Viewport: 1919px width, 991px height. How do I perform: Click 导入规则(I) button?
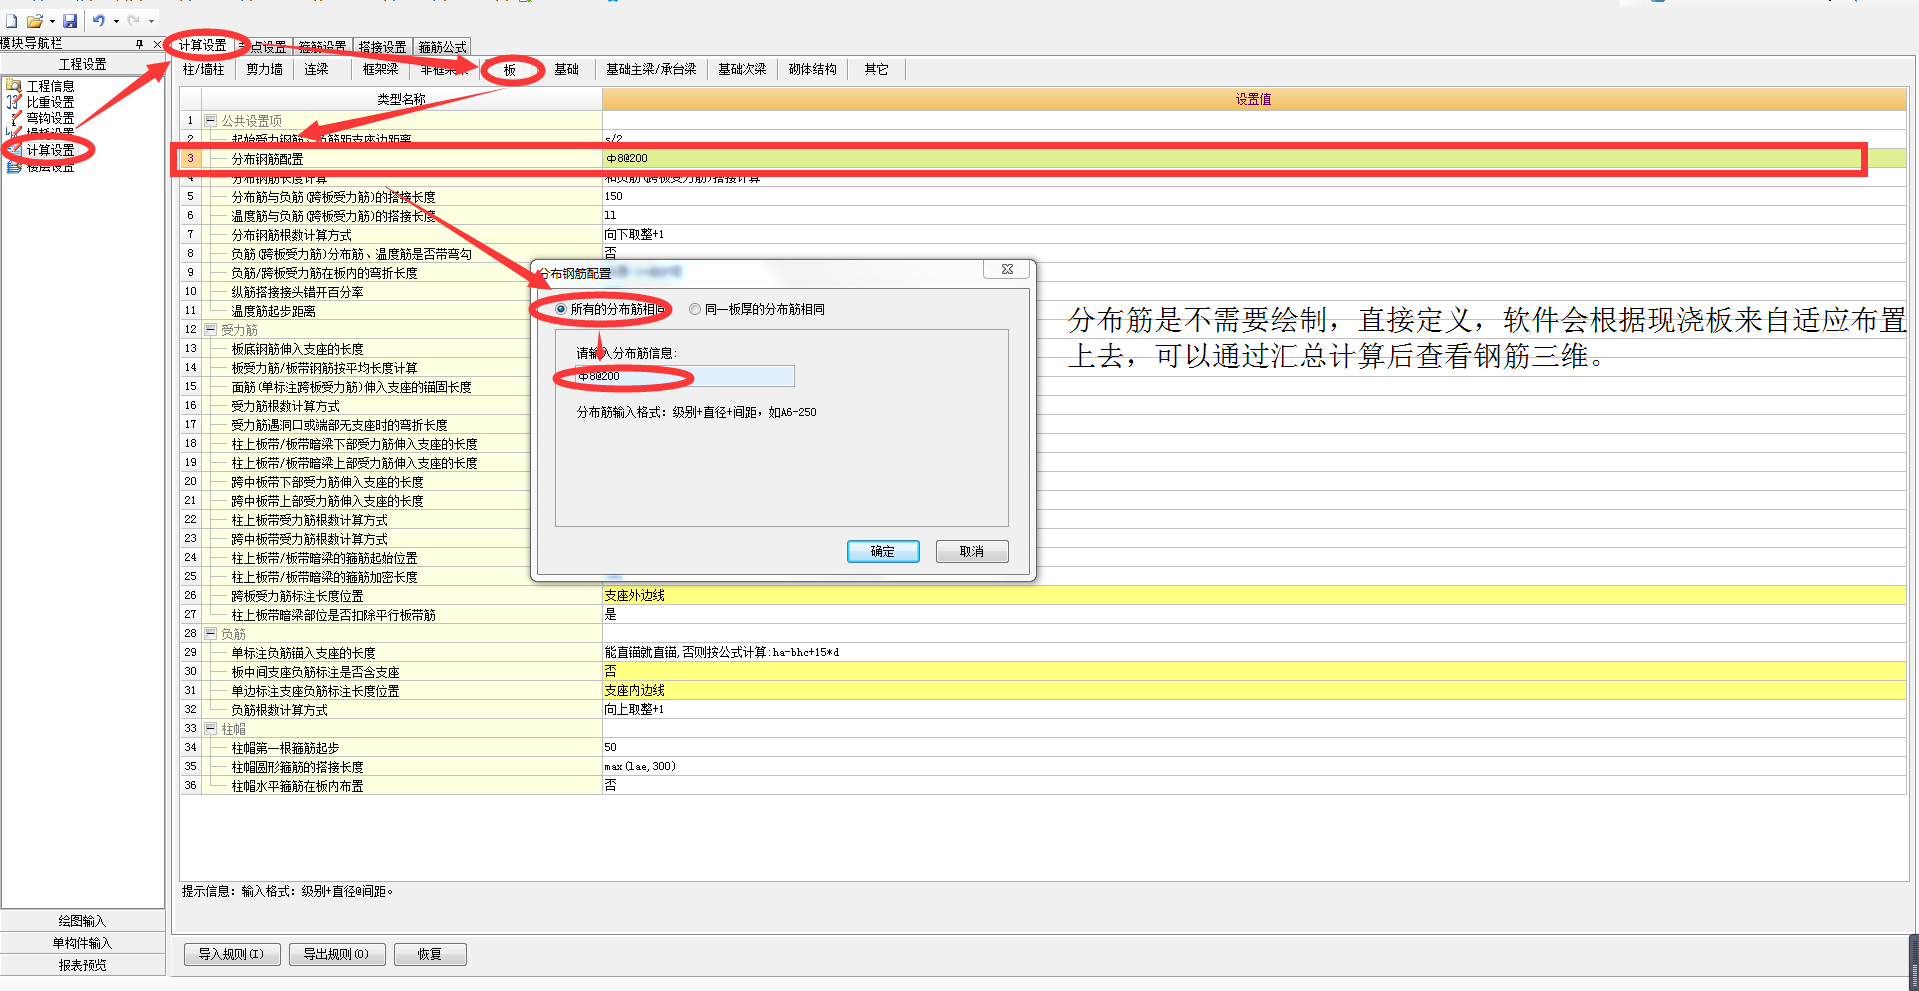click(x=231, y=954)
